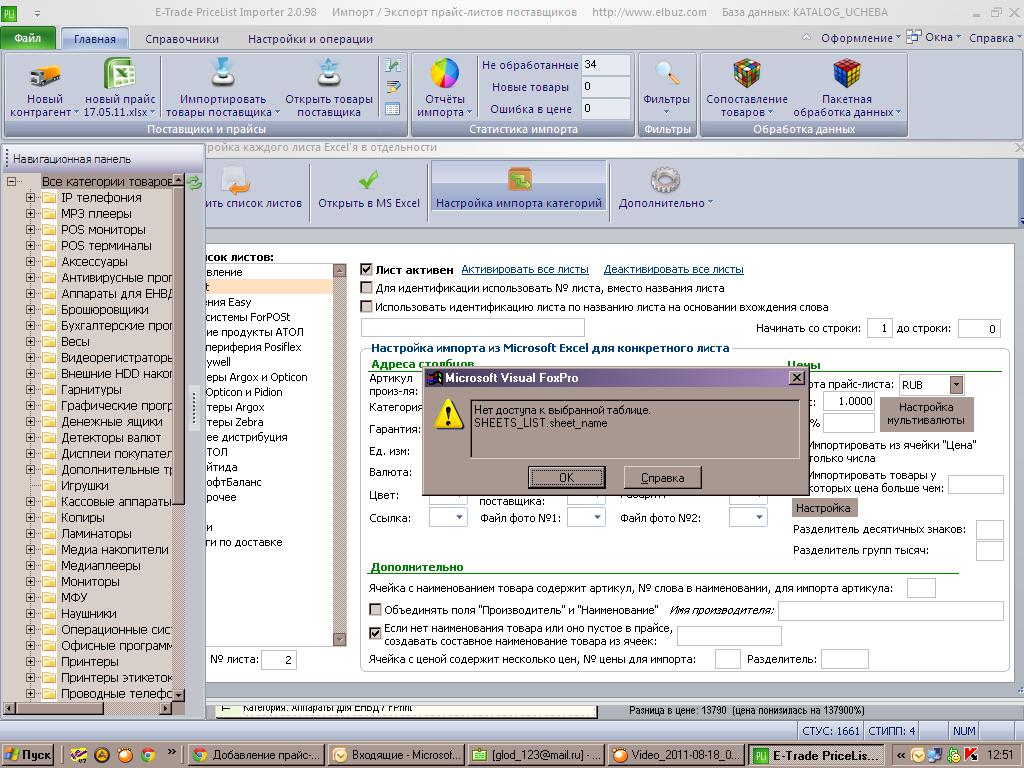Click Настройка импорта категорий icon
Viewport: 1024px width, 768px height.
click(x=519, y=179)
